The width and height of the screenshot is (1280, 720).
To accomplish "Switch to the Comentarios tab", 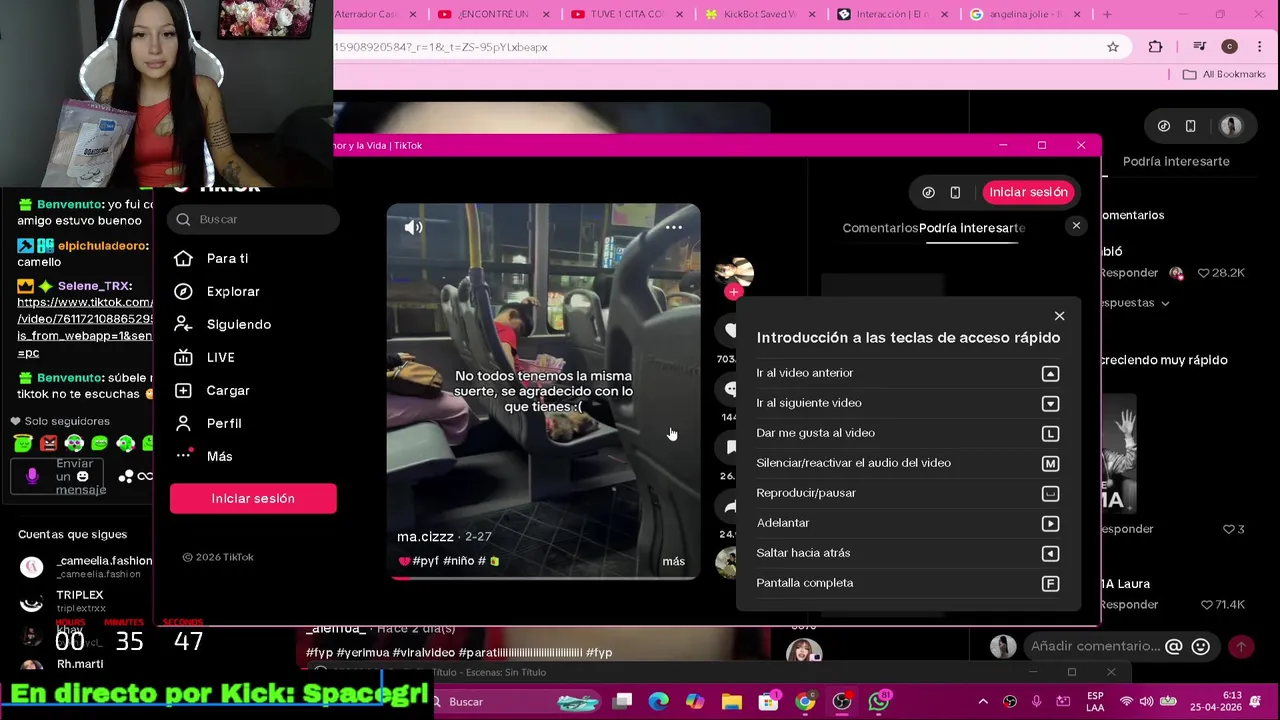I will (880, 228).
